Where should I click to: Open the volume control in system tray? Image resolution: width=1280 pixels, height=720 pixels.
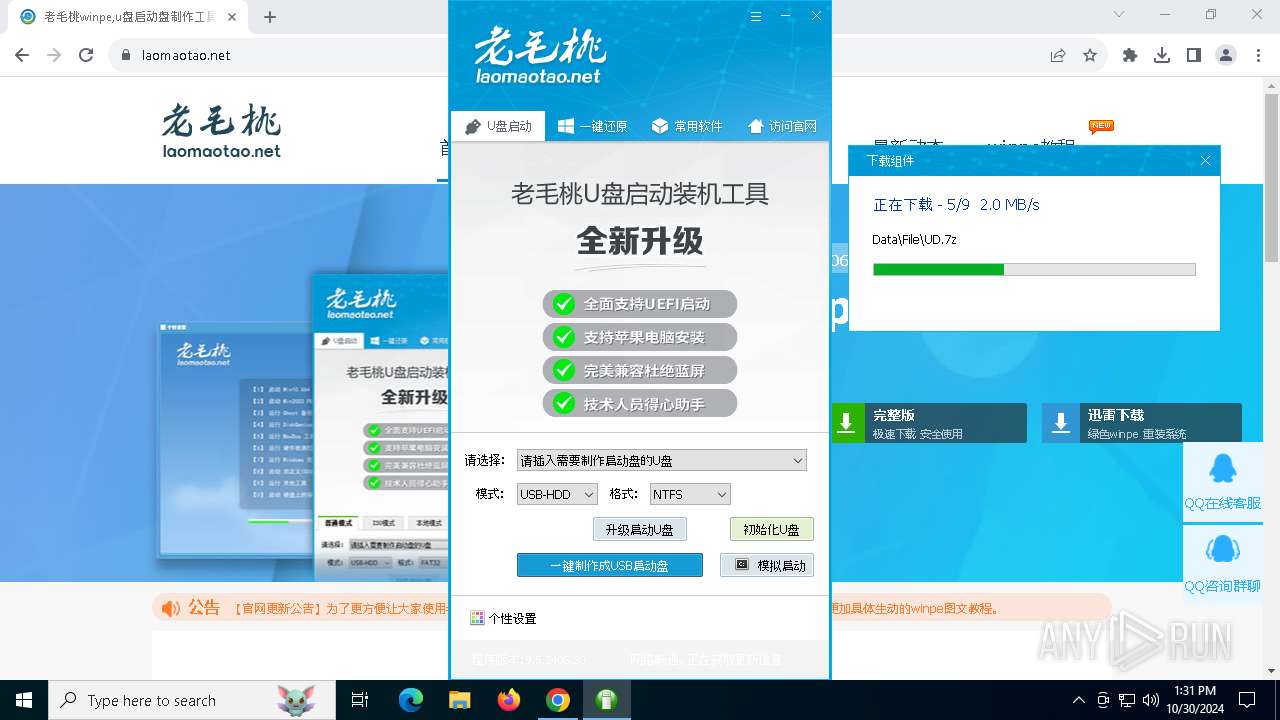tap(1150, 700)
